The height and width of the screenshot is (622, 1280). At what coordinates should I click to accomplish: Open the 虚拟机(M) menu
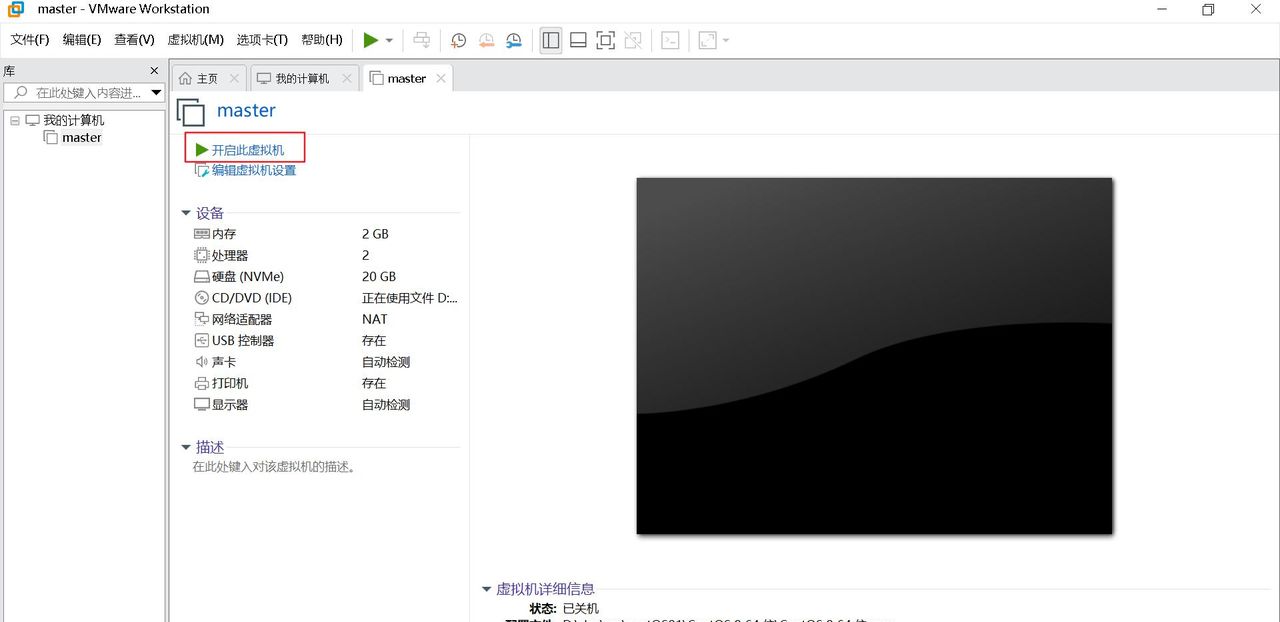click(x=195, y=40)
